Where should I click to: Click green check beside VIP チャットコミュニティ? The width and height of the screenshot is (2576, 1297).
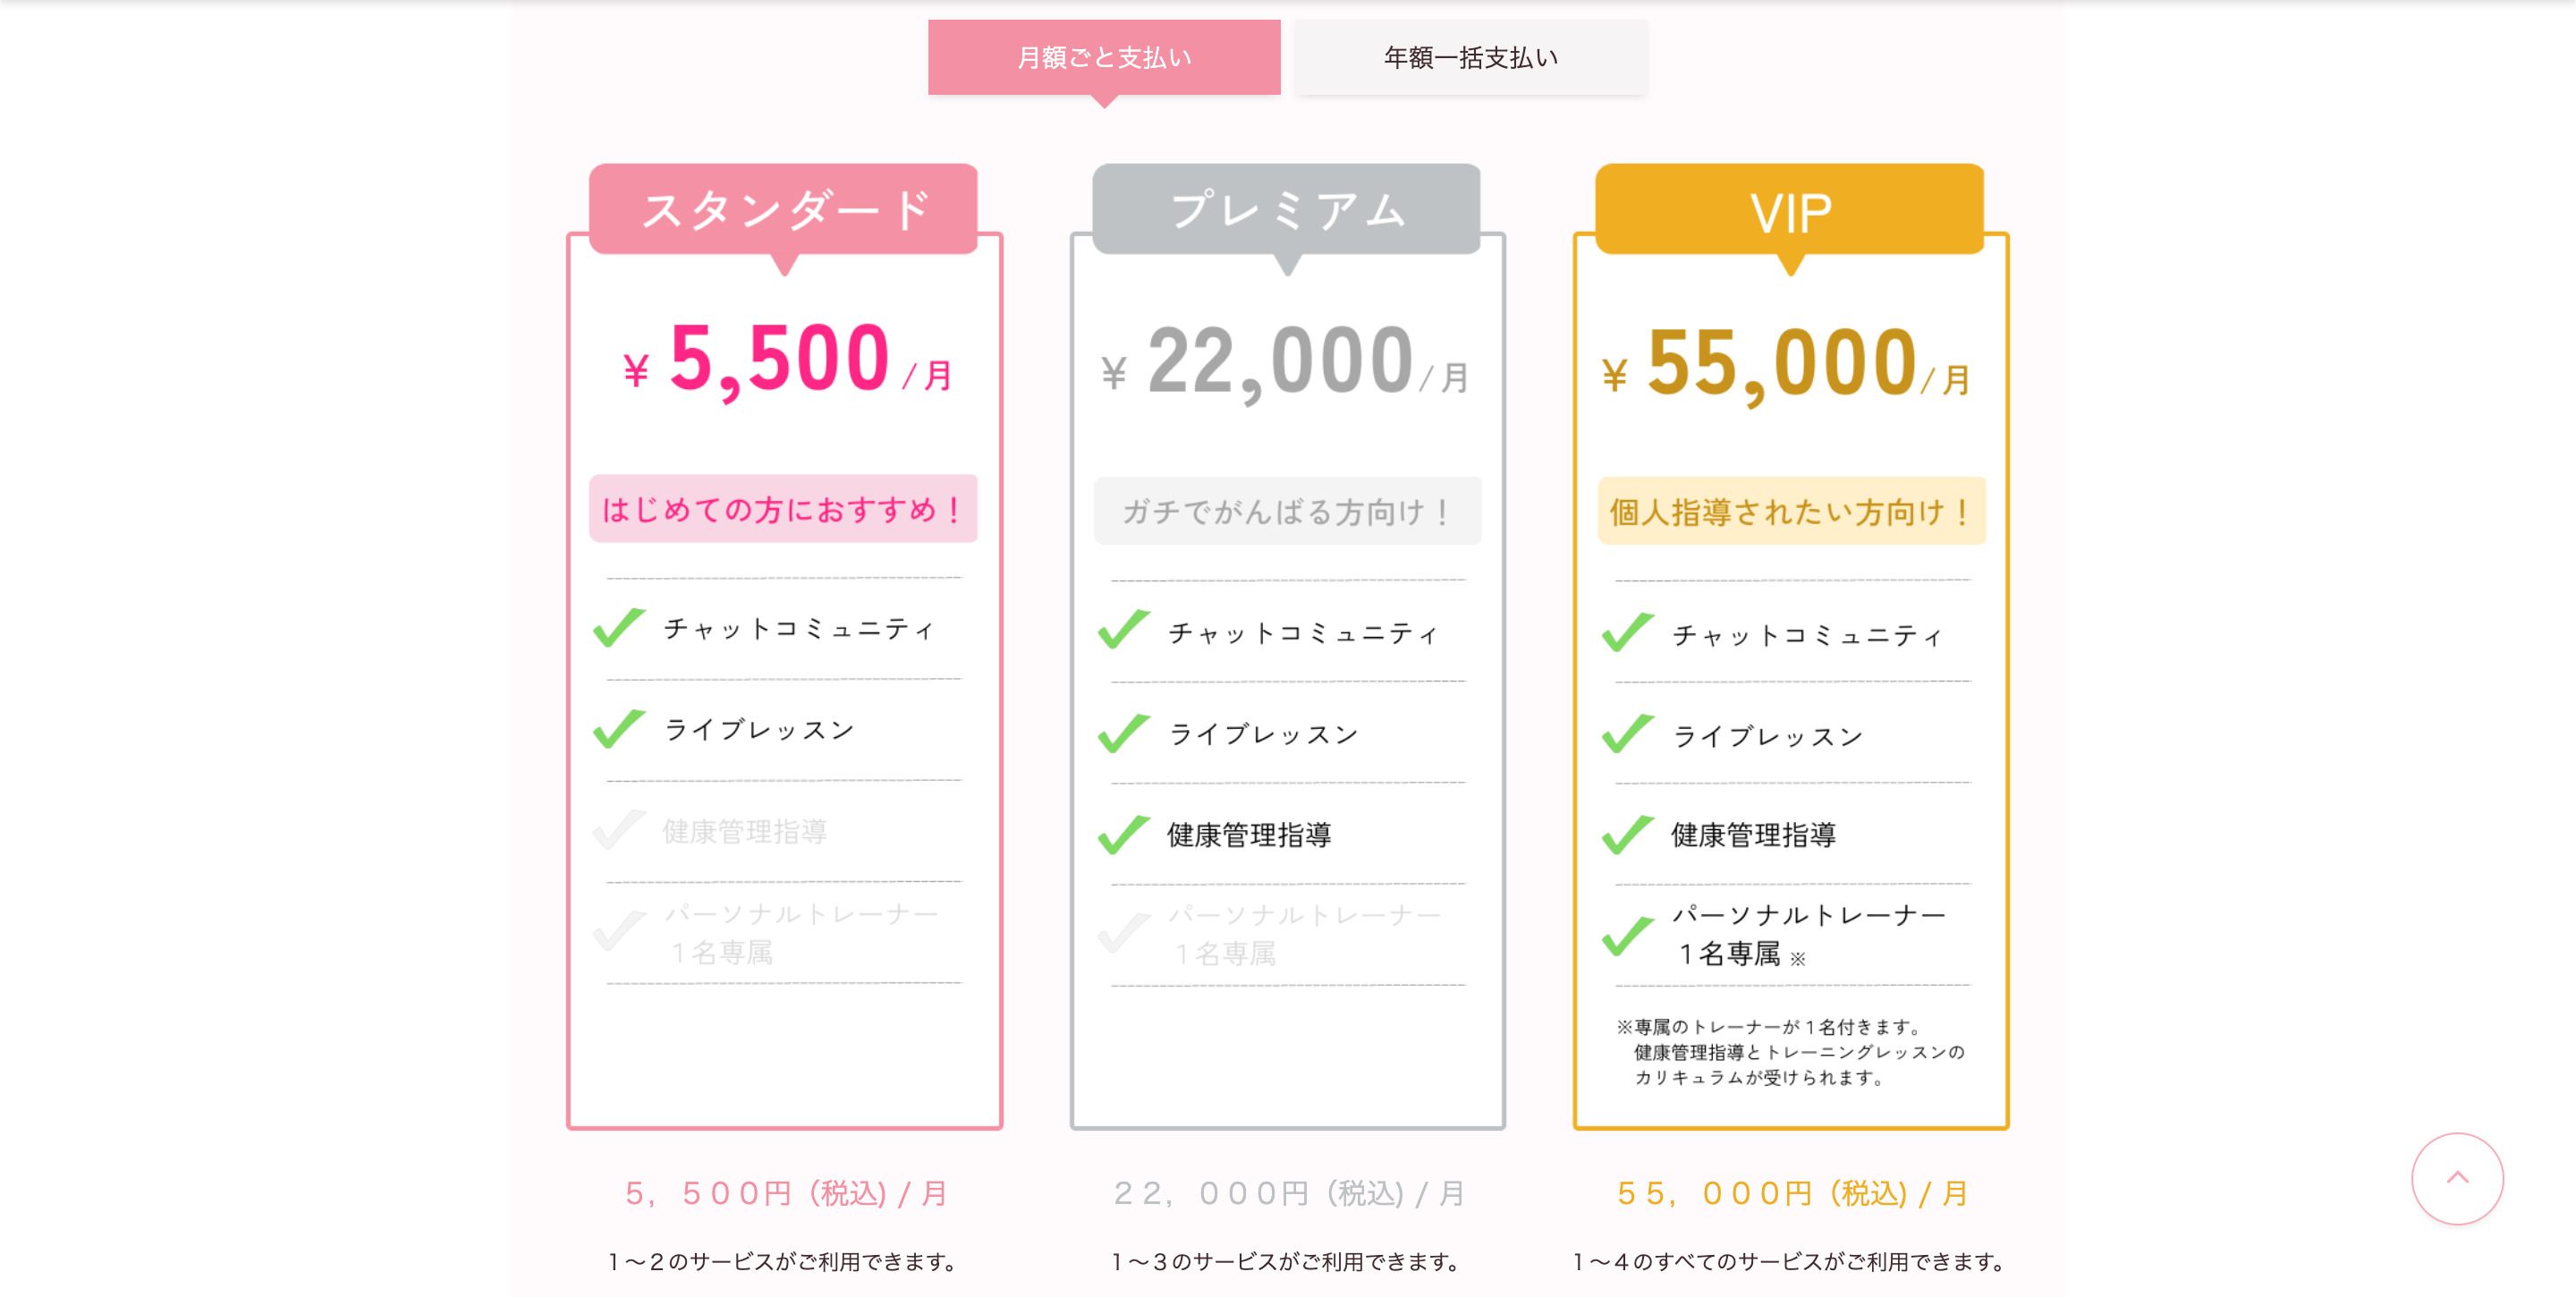click(x=1627, y=633)
